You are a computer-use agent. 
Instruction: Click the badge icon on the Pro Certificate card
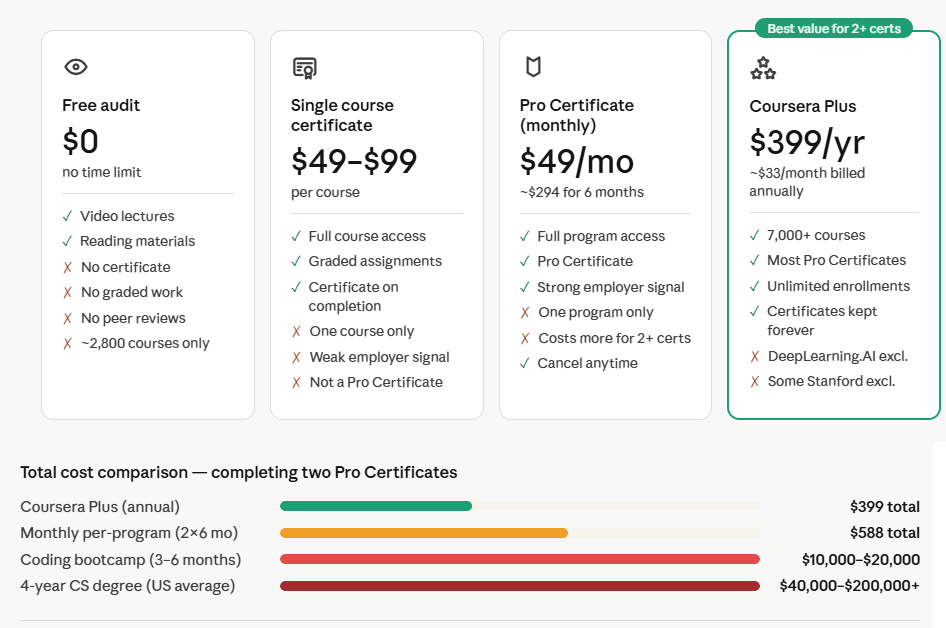533,66
